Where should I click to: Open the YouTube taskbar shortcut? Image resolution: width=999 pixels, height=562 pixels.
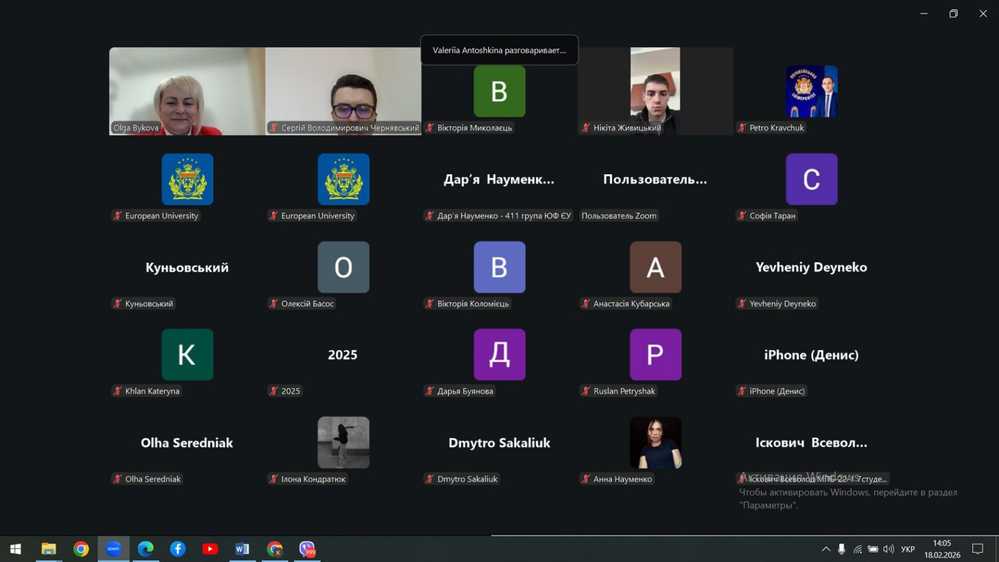click(x=210, y=549)
